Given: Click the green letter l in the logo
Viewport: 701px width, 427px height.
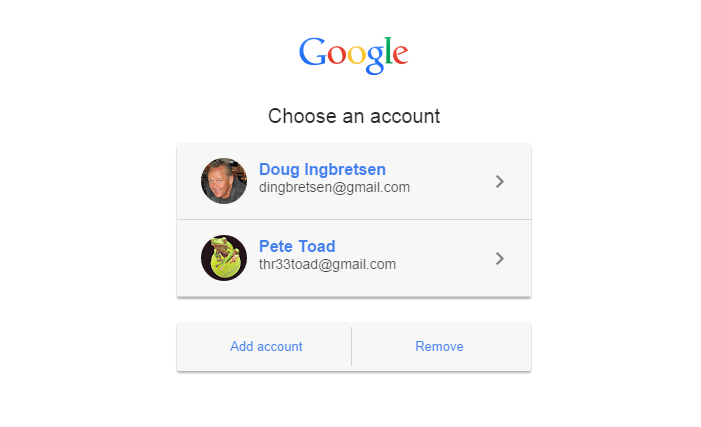Looking at the screenshot, I should tap(389, 51).
